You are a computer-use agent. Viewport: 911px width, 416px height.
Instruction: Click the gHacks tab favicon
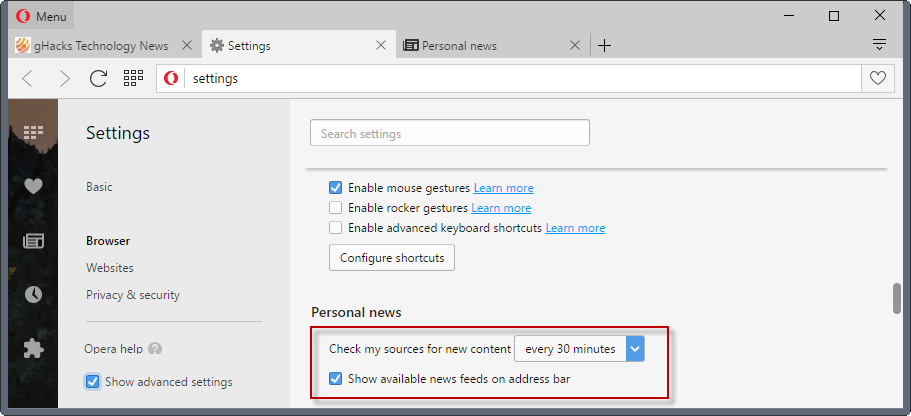23,45
